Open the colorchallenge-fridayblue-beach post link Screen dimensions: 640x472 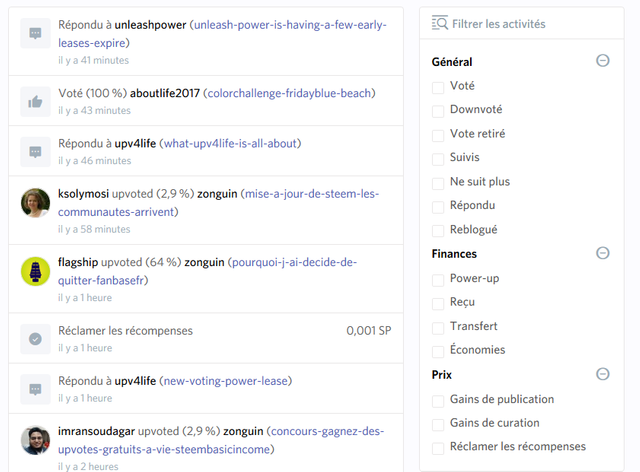tap(289, 94)
